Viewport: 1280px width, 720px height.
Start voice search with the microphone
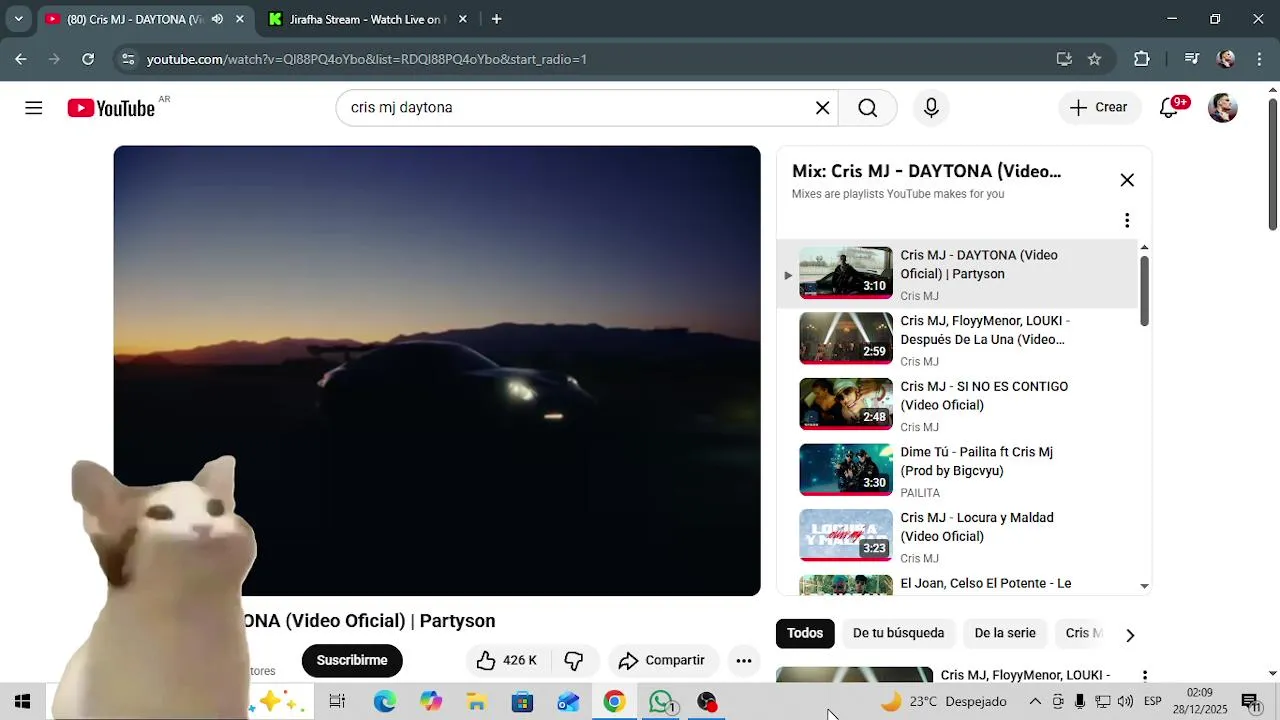click(931, 108)
